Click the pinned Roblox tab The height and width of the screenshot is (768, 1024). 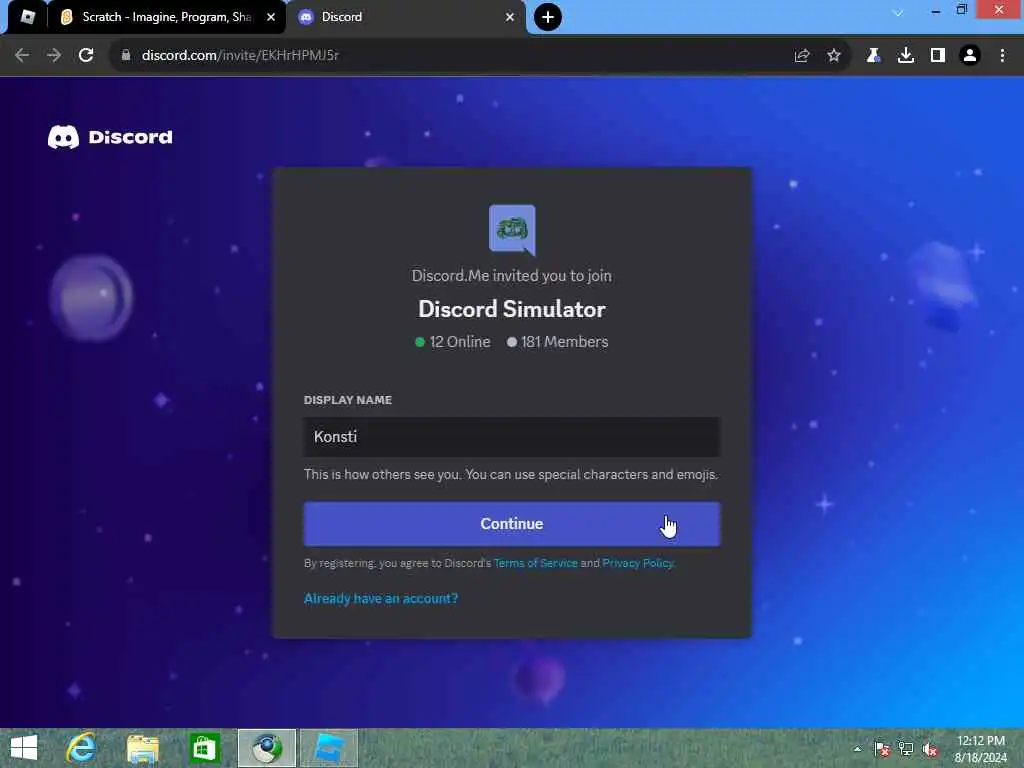tap(27, 17)
